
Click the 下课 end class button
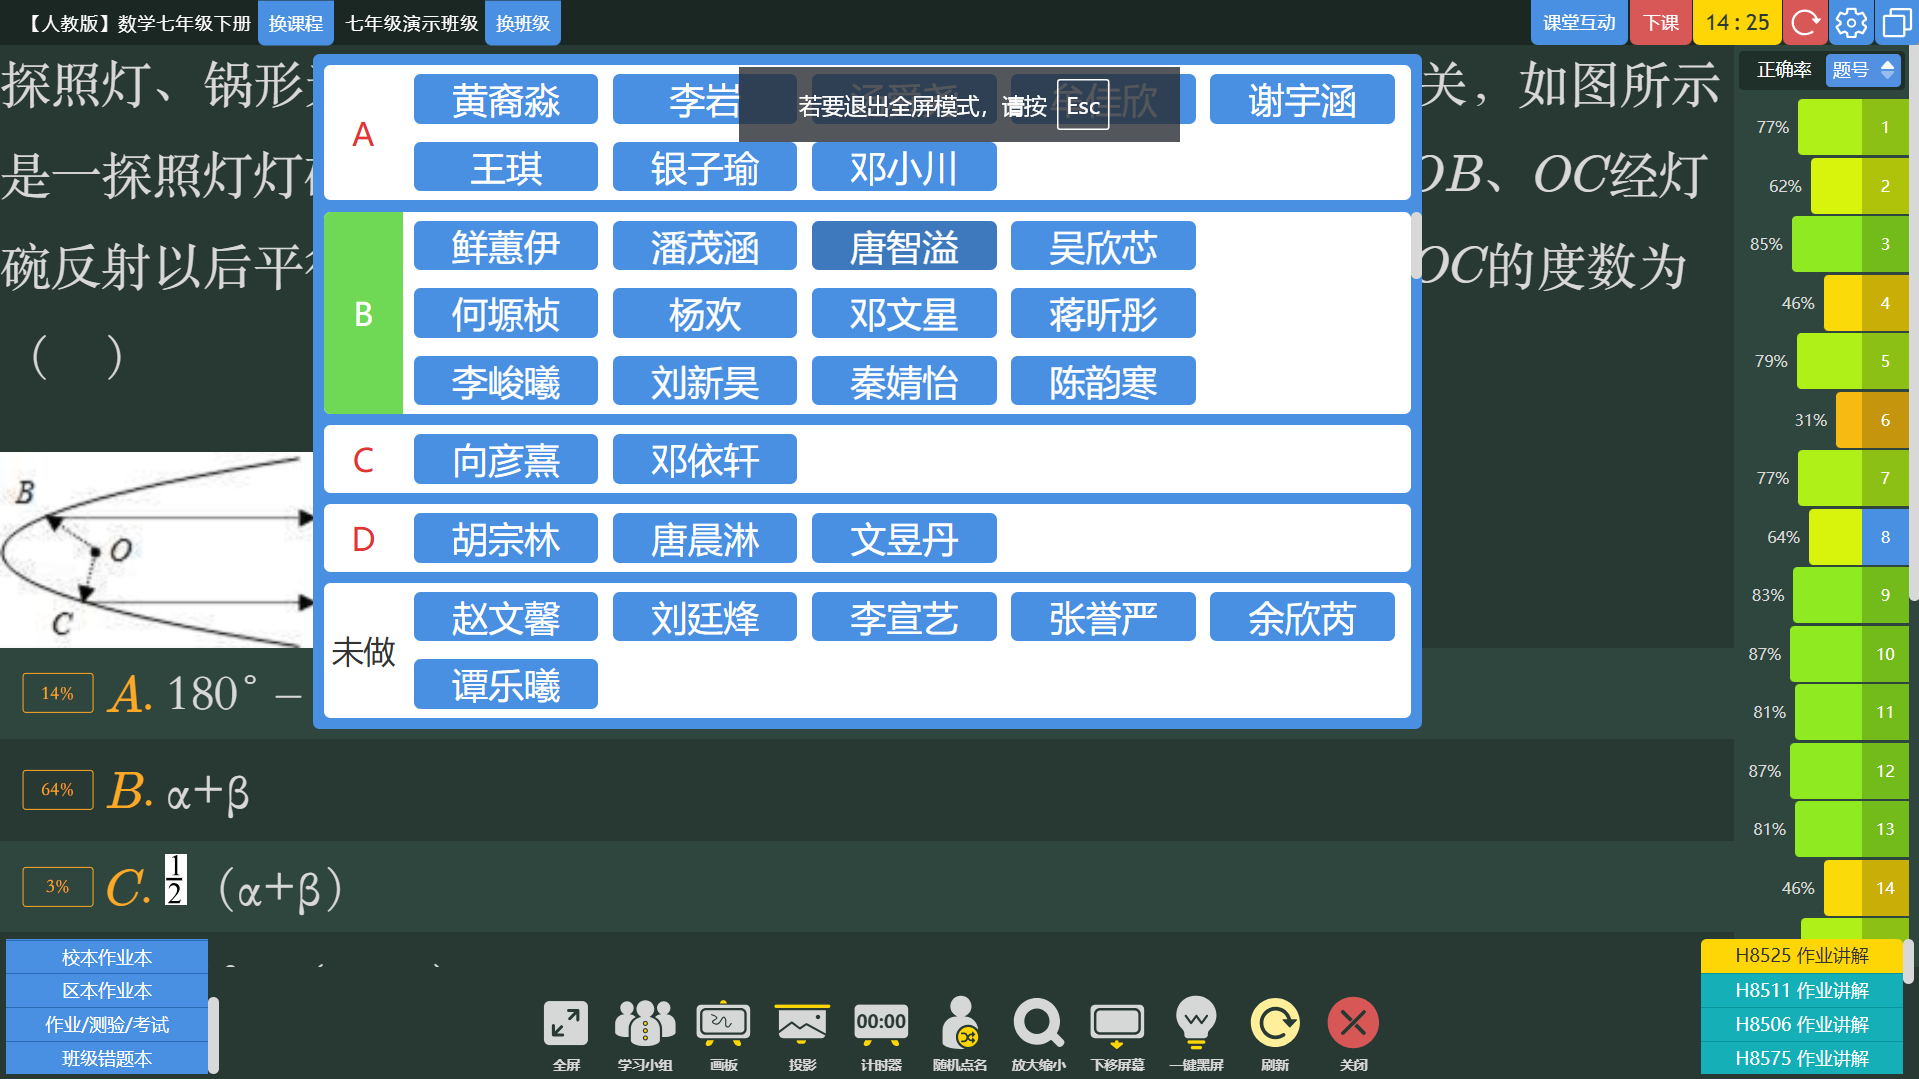pyautogui.click(x=1659, y=22)
